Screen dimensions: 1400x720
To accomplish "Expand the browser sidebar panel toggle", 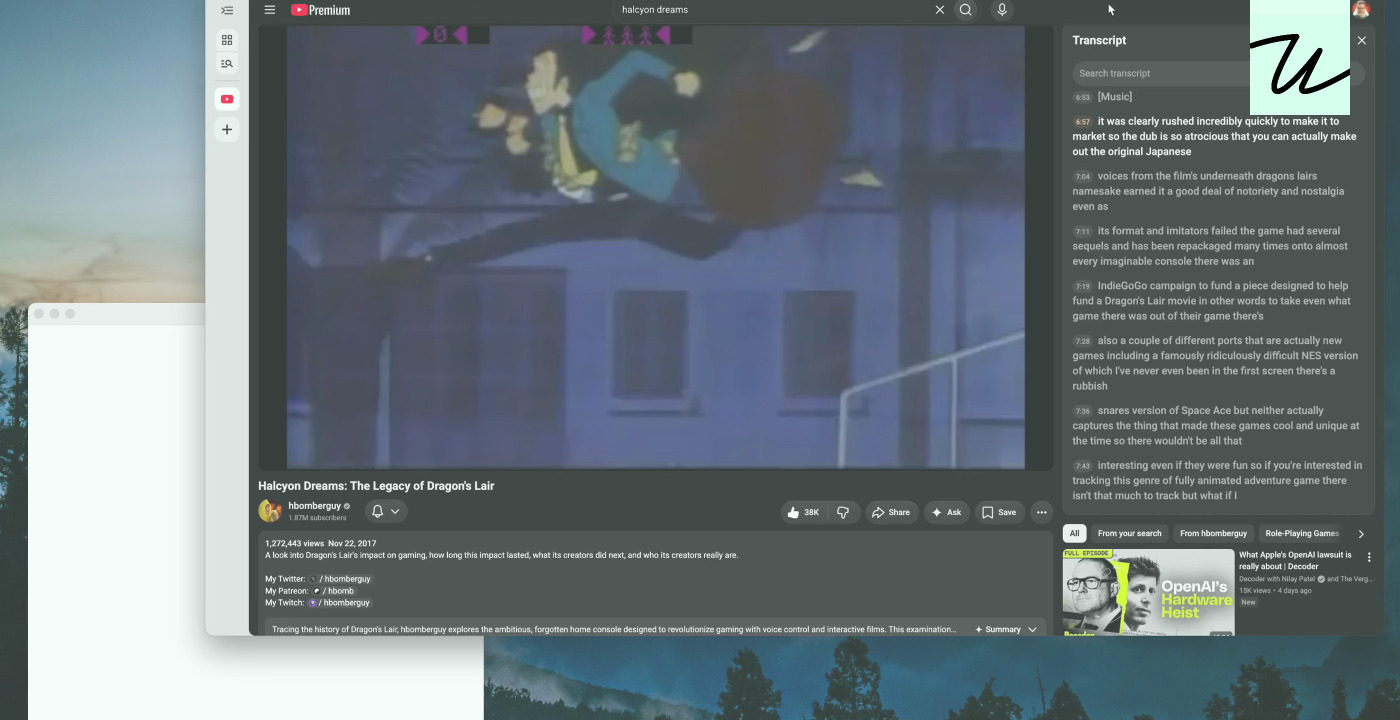I will [227, 11].
